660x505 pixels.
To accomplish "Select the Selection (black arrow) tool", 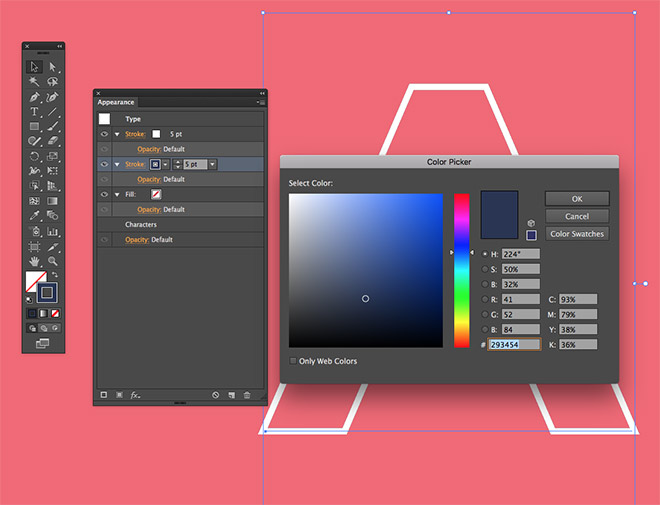I will click(x=34, y=67).
